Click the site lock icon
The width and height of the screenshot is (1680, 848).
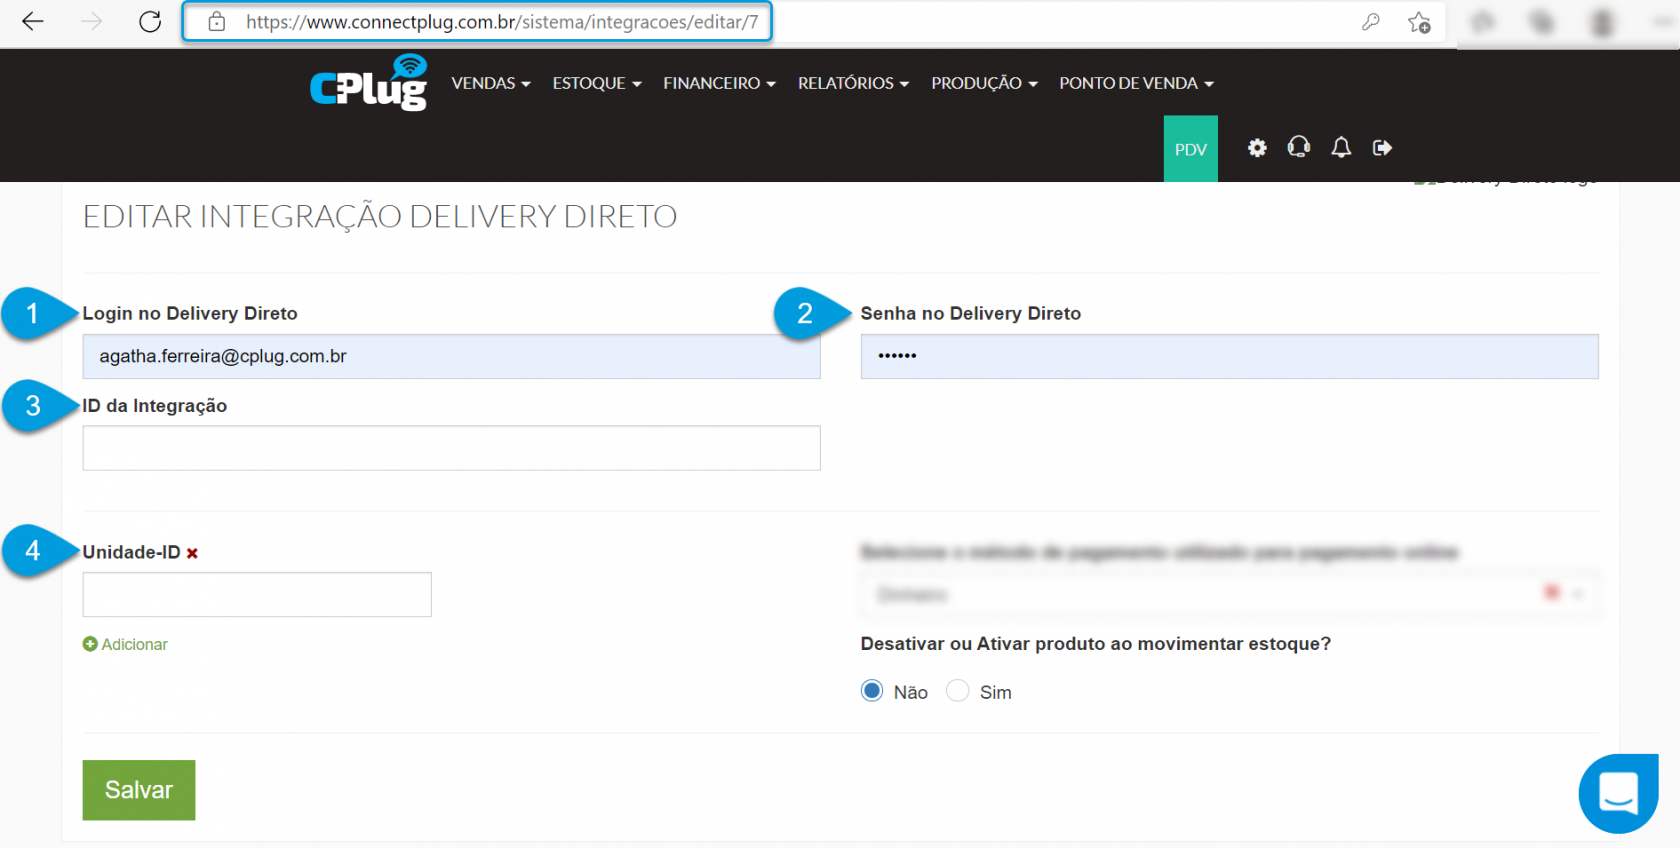pos(217,22)
